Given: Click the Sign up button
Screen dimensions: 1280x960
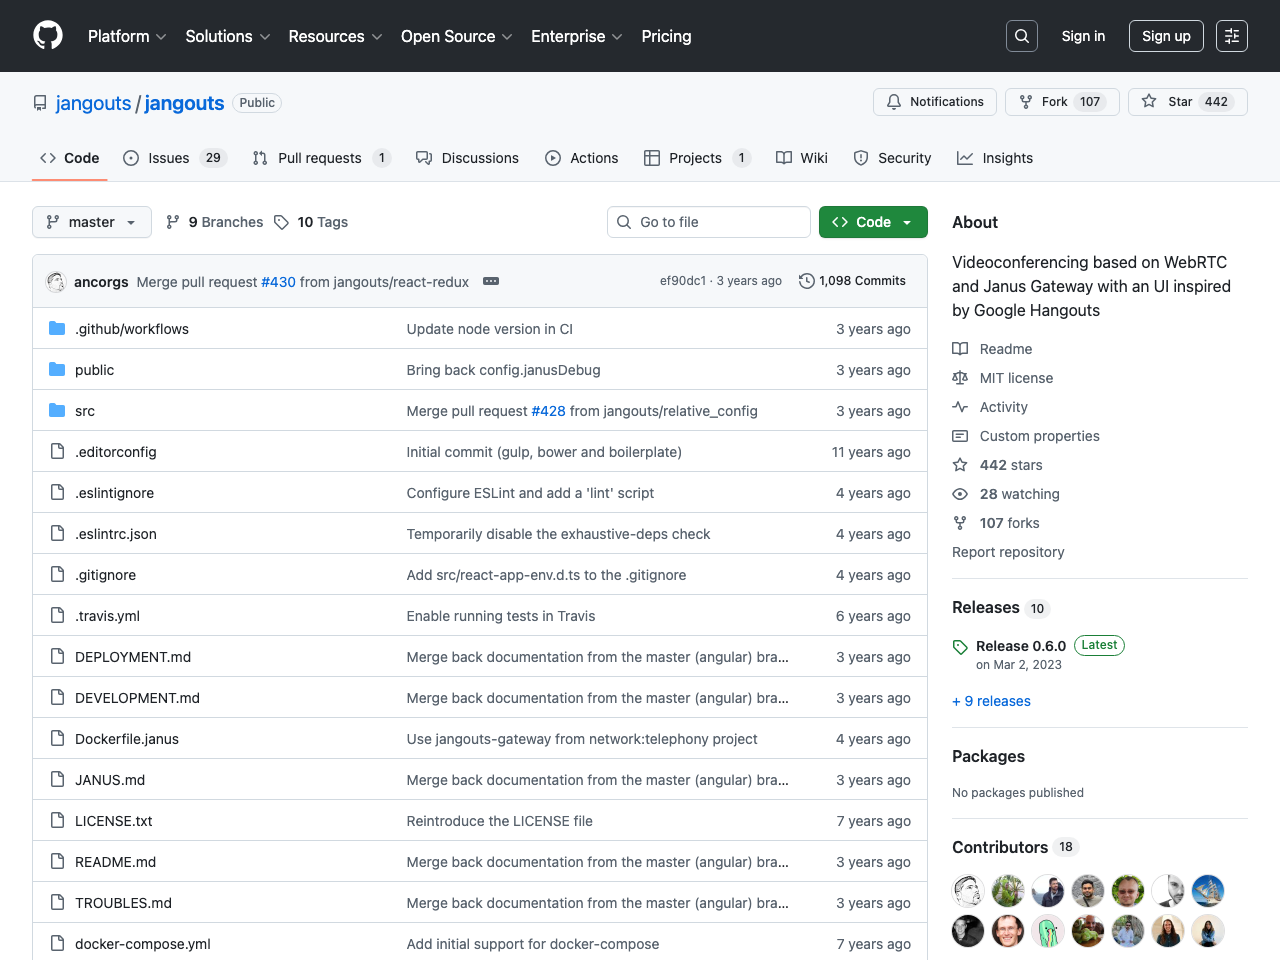Looking at the screenshot, I should point(1166,36).
